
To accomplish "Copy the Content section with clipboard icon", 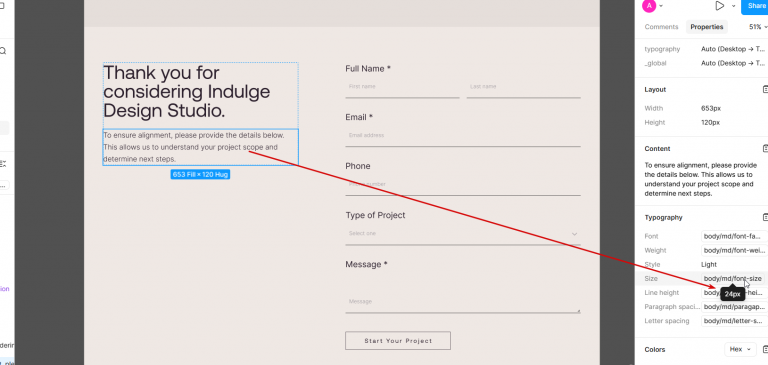I will [765, 148].
